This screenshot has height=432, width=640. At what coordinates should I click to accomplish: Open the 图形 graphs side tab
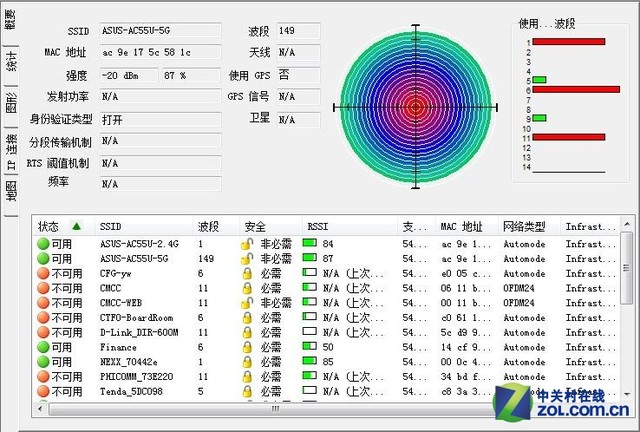tap(11, 102)
